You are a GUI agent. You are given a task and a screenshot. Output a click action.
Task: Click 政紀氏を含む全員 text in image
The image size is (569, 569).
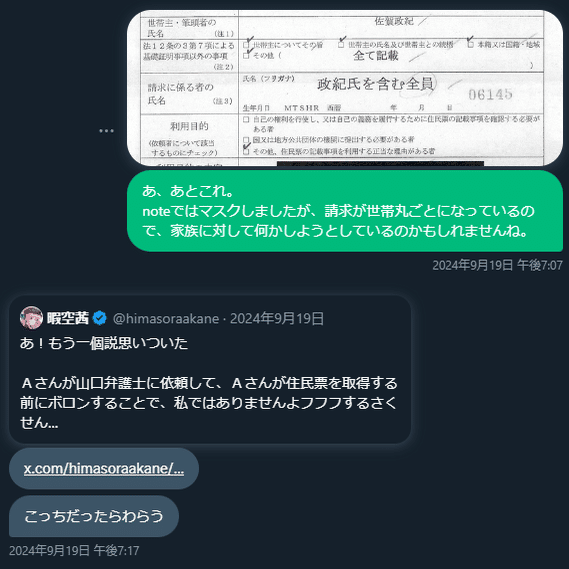(x=375, y=84)
